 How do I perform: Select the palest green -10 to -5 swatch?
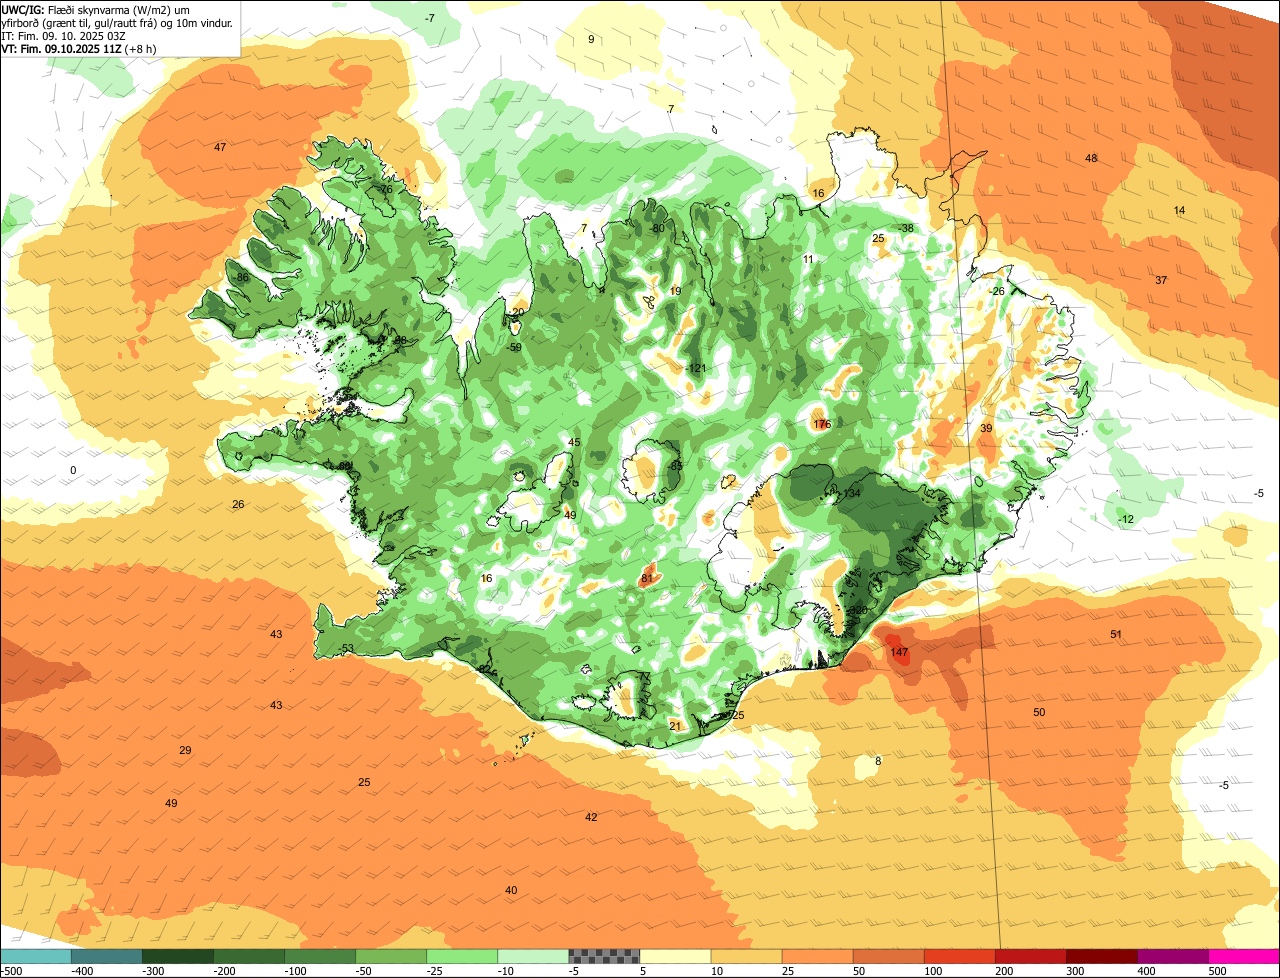pyautogui.click(x=533, y=957)
